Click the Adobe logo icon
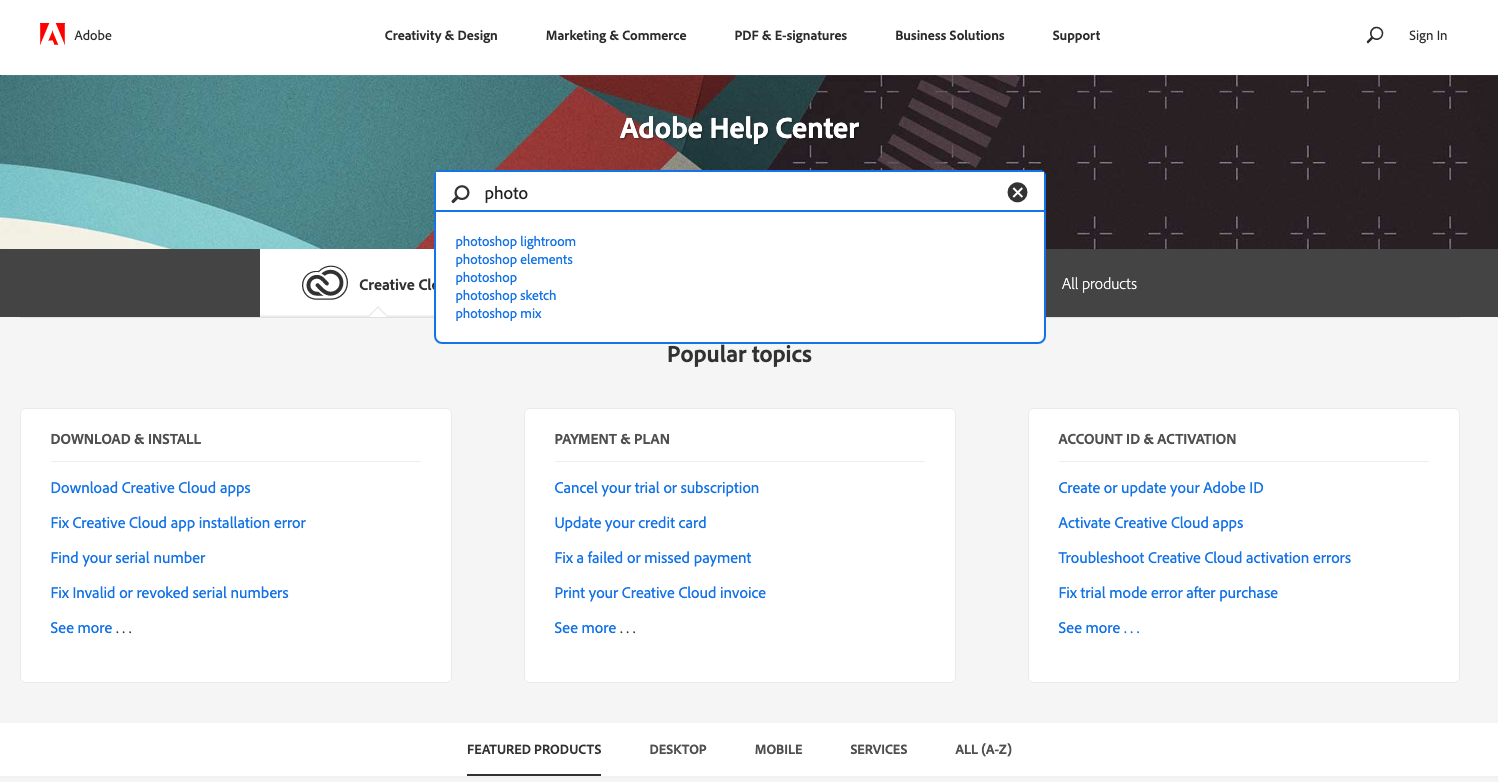The image size is (1498, 782). pos(52,35)
